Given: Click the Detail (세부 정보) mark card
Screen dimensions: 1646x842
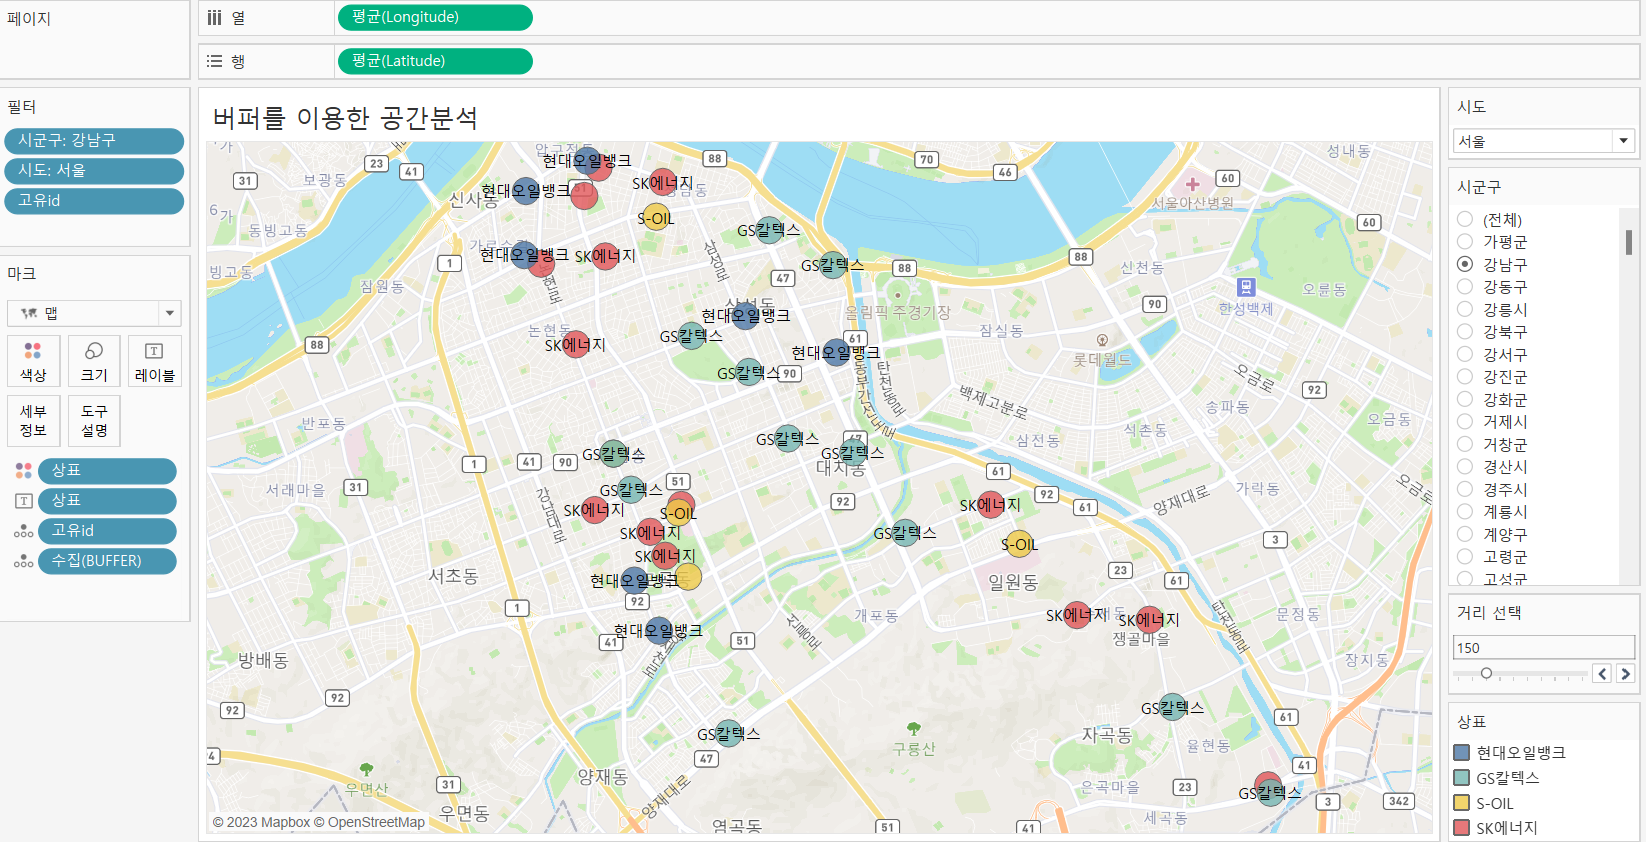Looking at the screenshot, I should 33,420.
